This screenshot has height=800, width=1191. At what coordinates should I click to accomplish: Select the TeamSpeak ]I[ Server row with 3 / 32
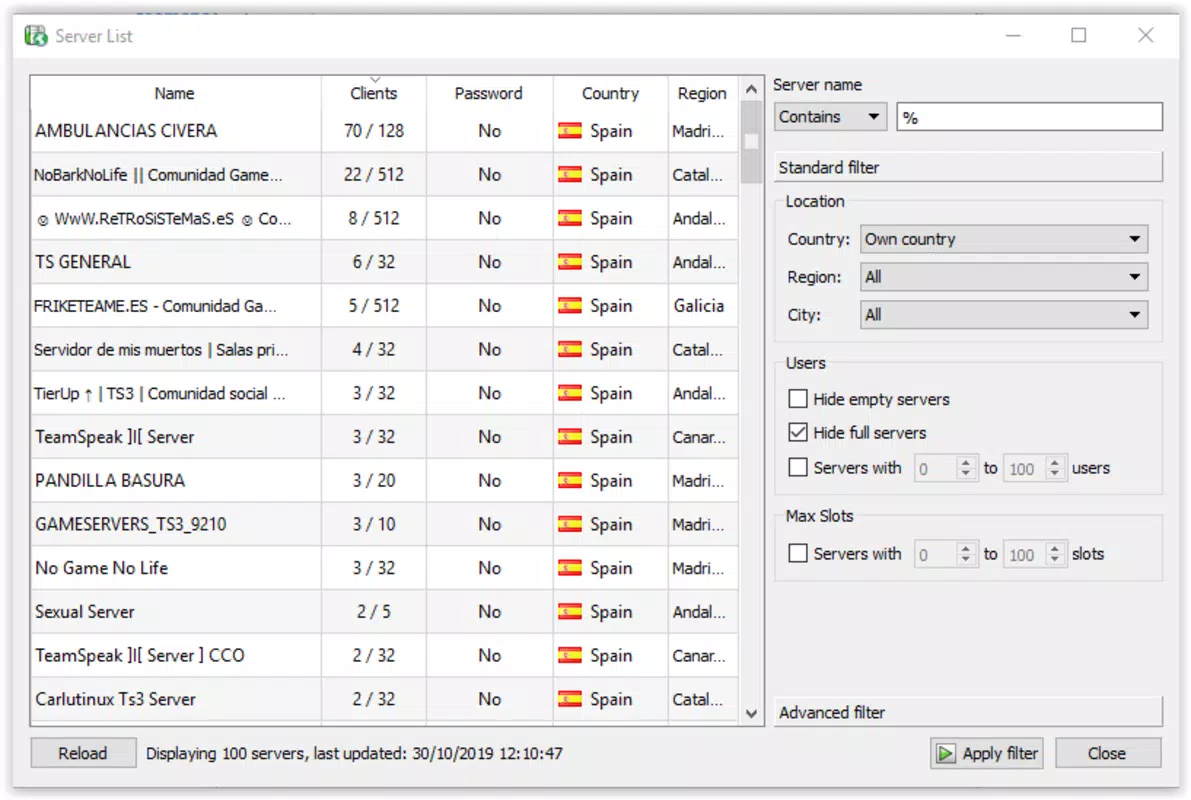click(x=384, y=437)
